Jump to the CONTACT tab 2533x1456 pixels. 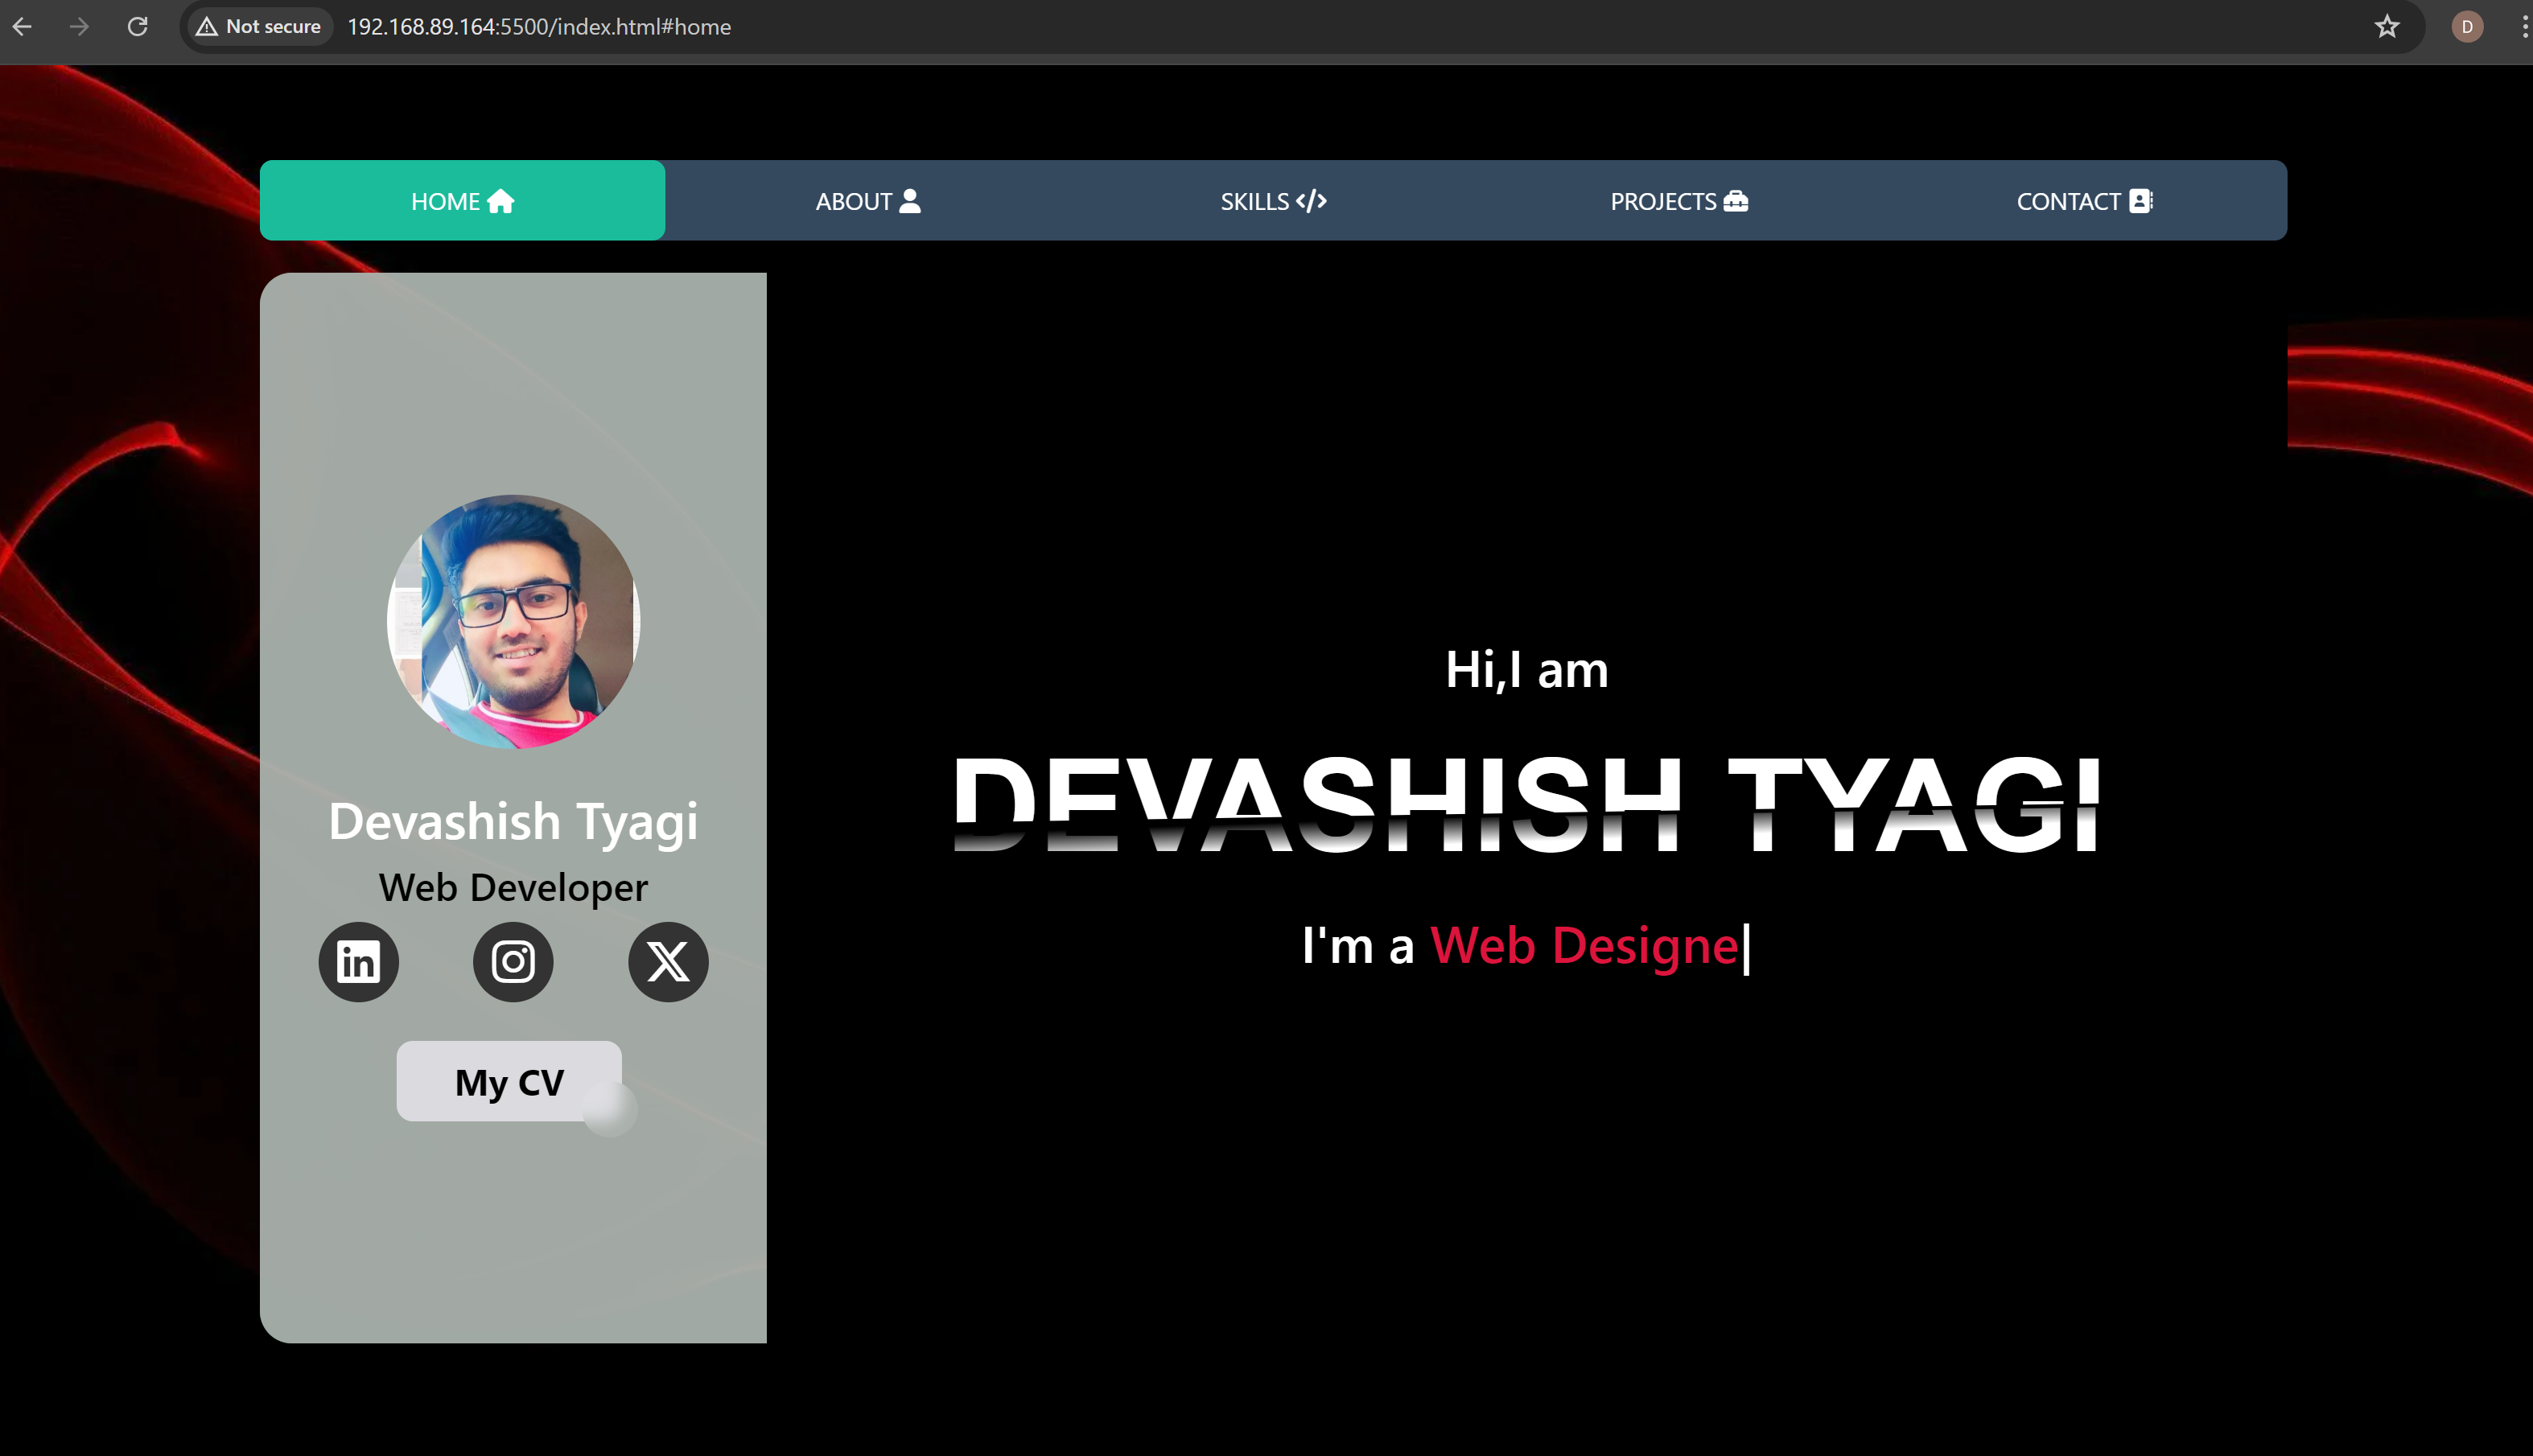tap(2084, 201)
